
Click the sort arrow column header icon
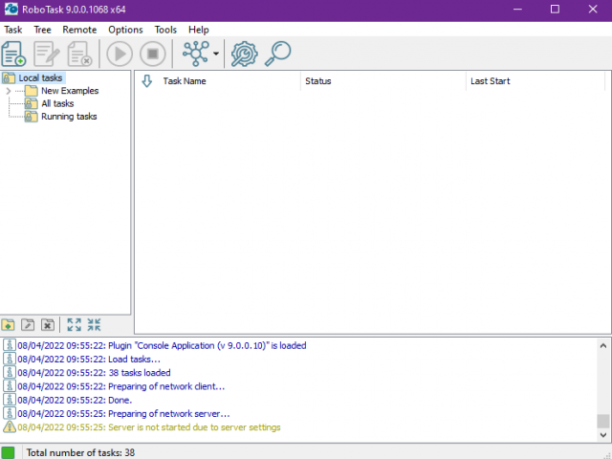(x=147, y=81)
